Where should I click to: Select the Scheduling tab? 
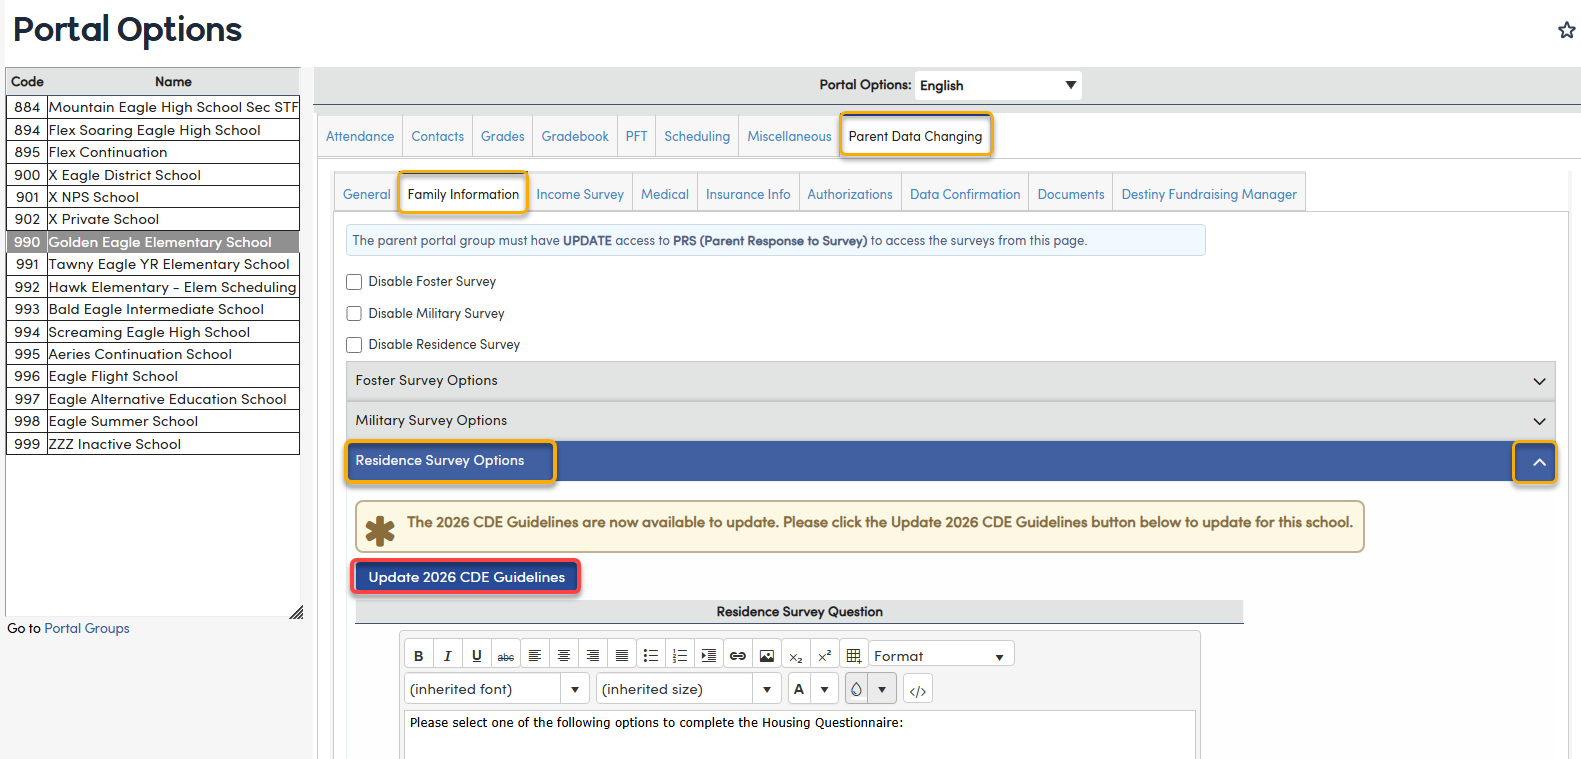[x=697, y=137]
